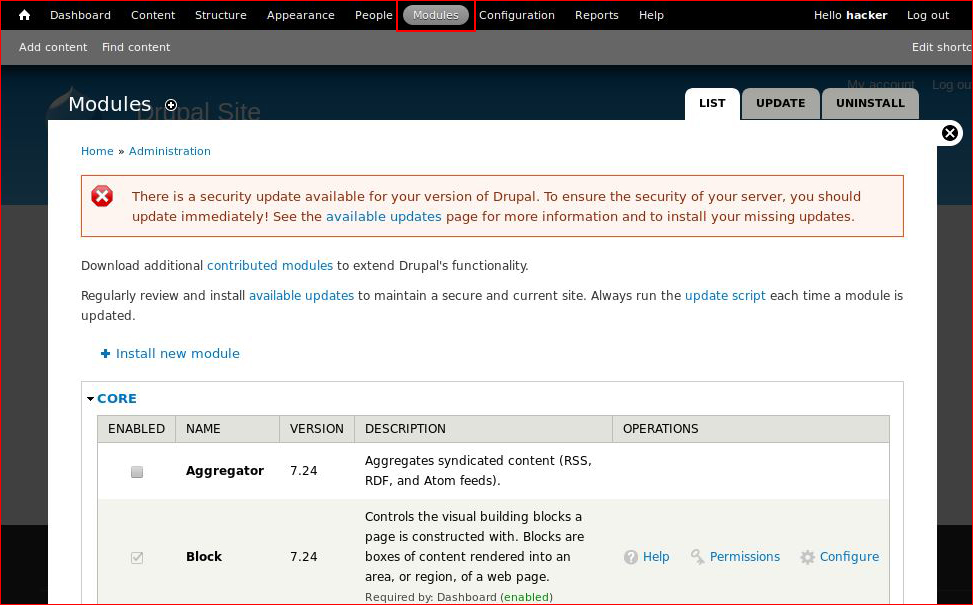The height and width of the screenshot is (605, 973).
Task: Click the red error icon in warning message
Action: 102,197
